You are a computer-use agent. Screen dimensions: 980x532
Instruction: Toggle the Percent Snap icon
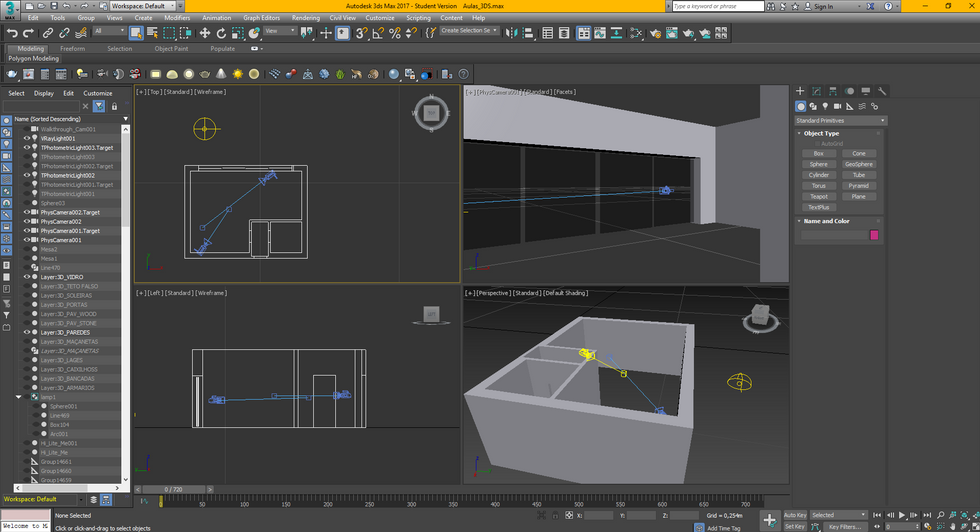coord(394,33)
